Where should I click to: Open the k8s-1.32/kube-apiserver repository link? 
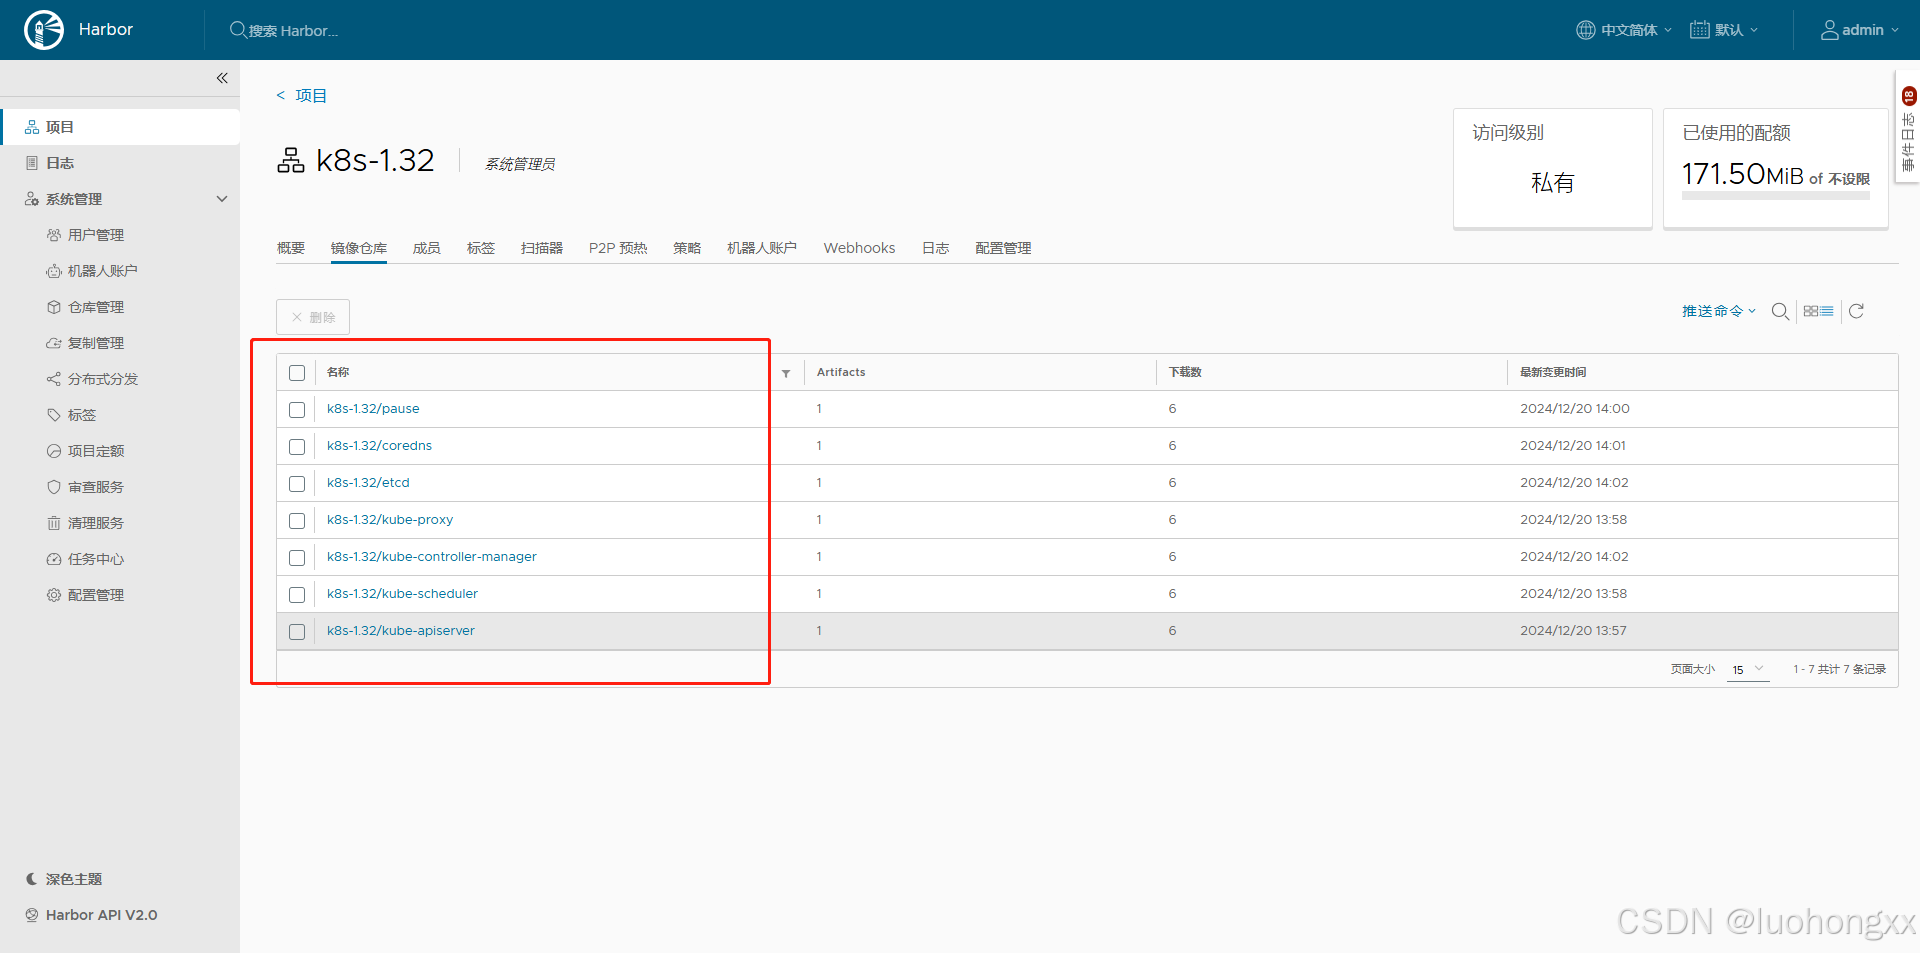[x=401, y=631]
